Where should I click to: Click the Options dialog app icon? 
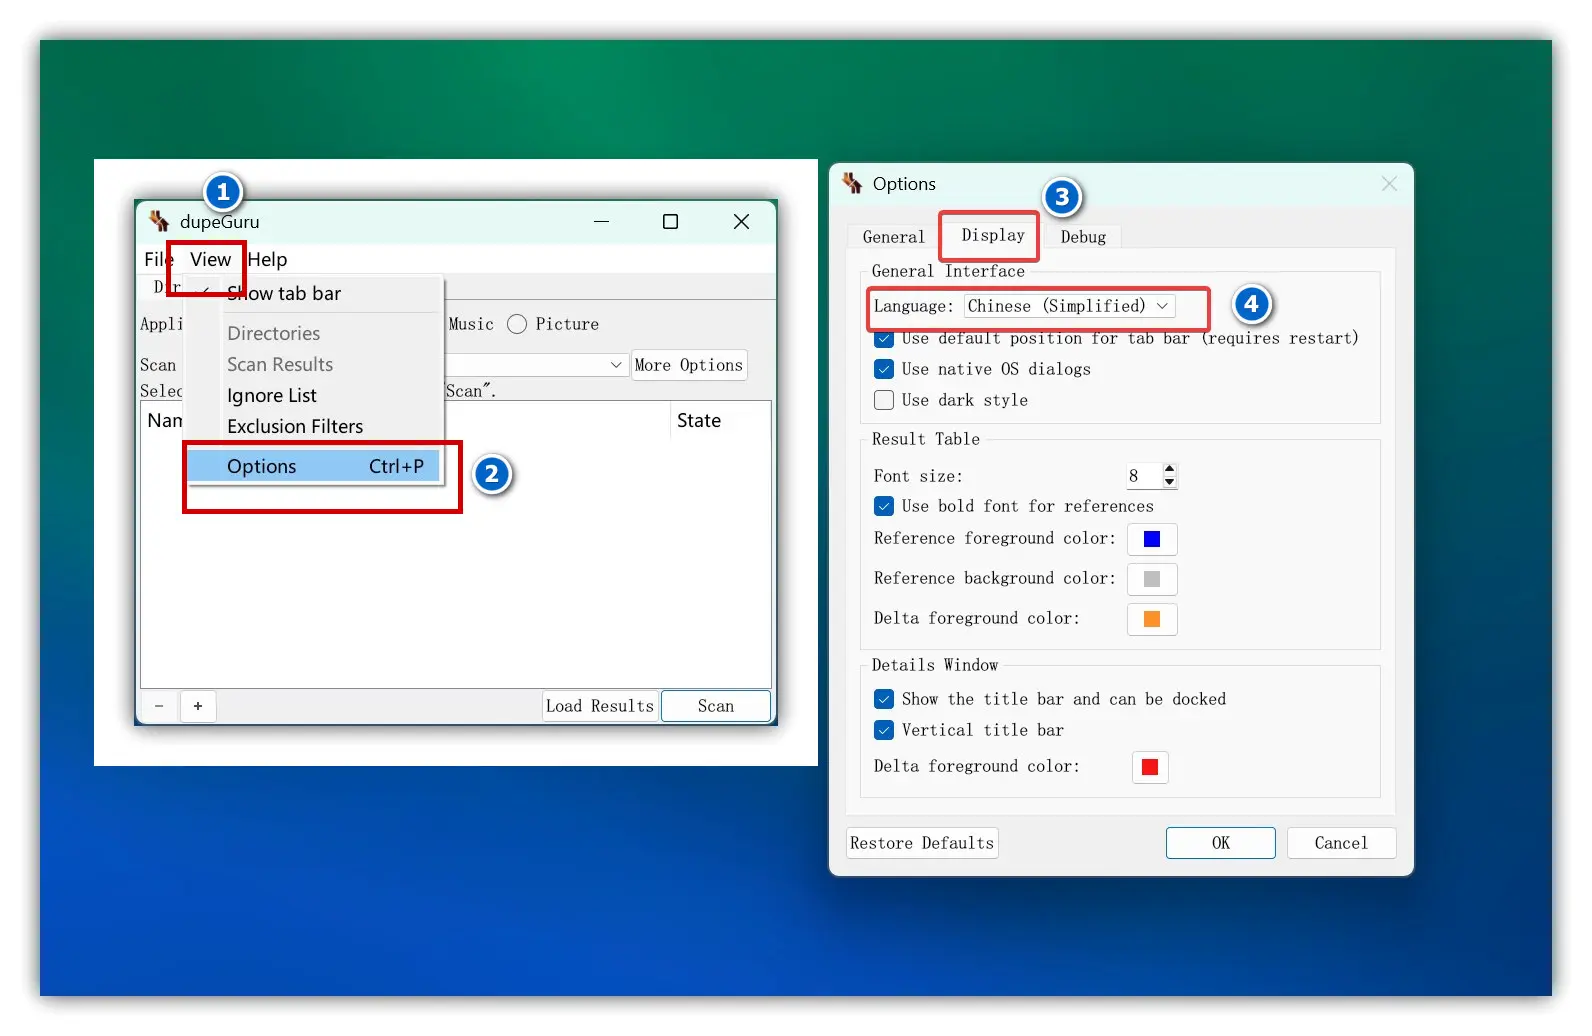852,183
